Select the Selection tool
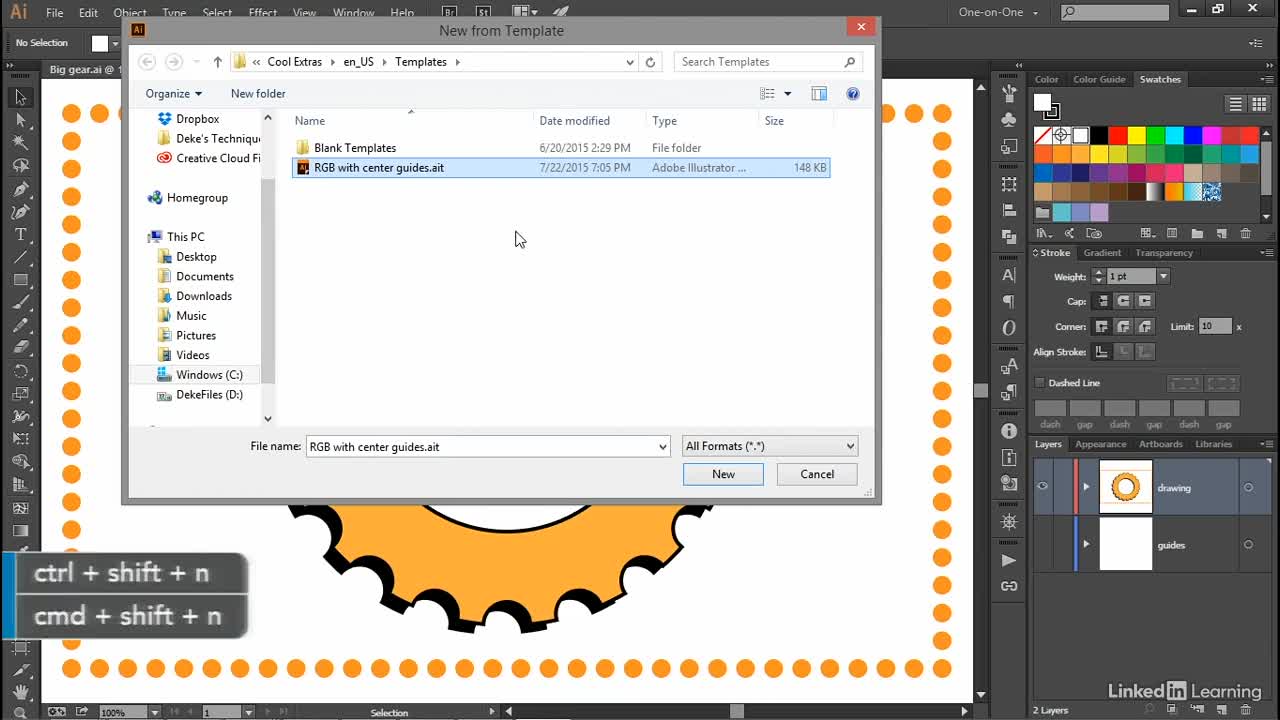The height and width of the screenshot is (720, 1280). tap(20, 97)
